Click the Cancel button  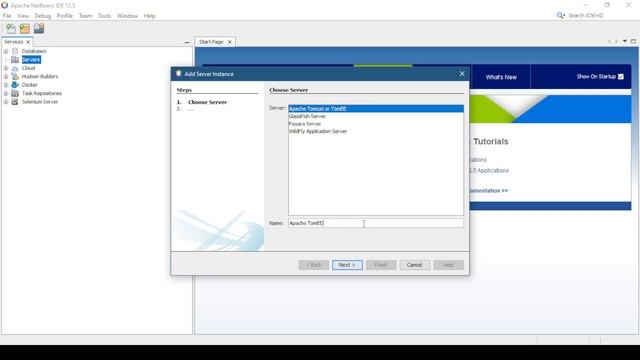pyautogui.click(x=414, y=265)
